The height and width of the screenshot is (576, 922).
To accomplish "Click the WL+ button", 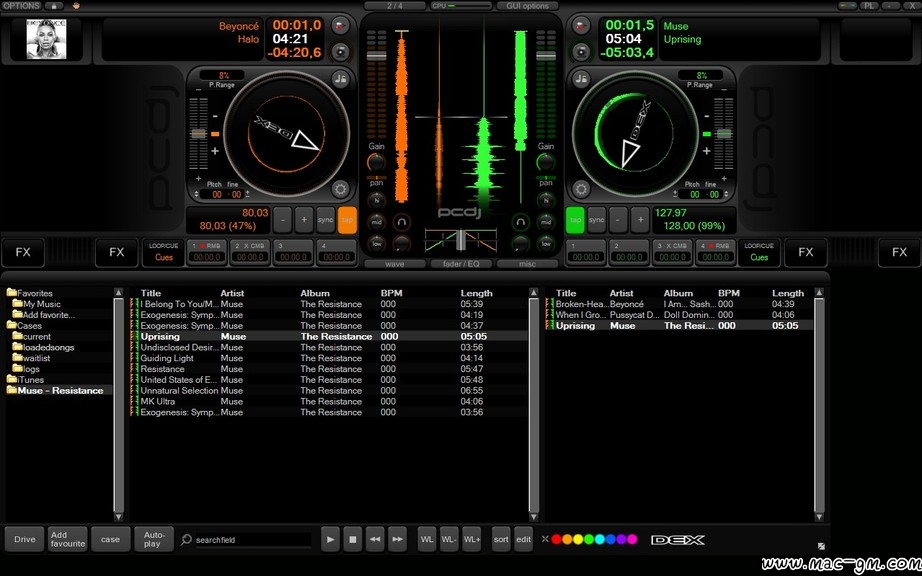I will [x=472, y=539].
